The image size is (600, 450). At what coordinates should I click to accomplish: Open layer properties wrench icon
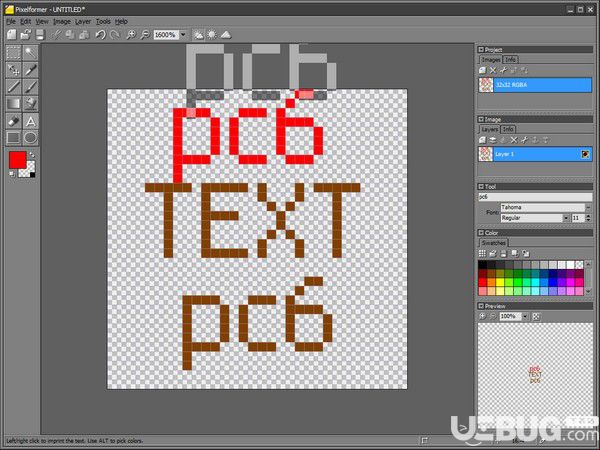[524, 140]
